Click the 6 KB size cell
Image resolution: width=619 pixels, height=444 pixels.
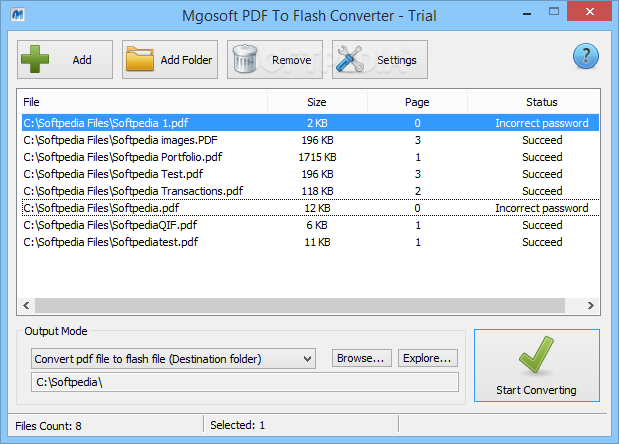[317, 225]
